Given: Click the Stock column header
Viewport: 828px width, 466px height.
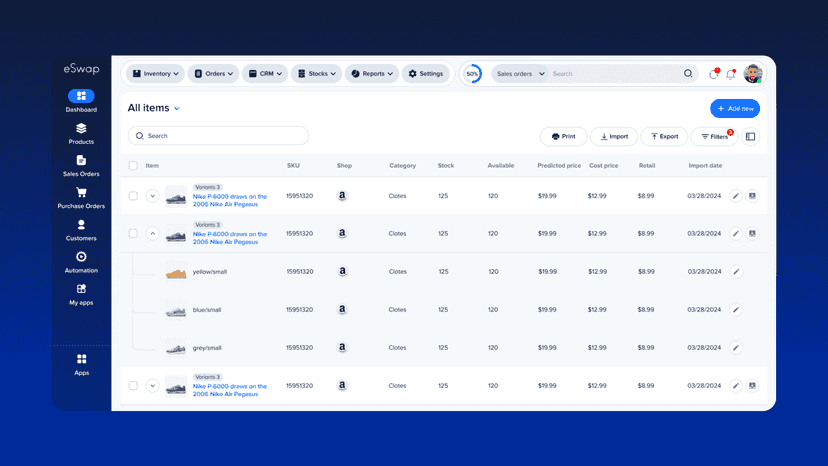Looking at the screenshot, I should 446,166.
